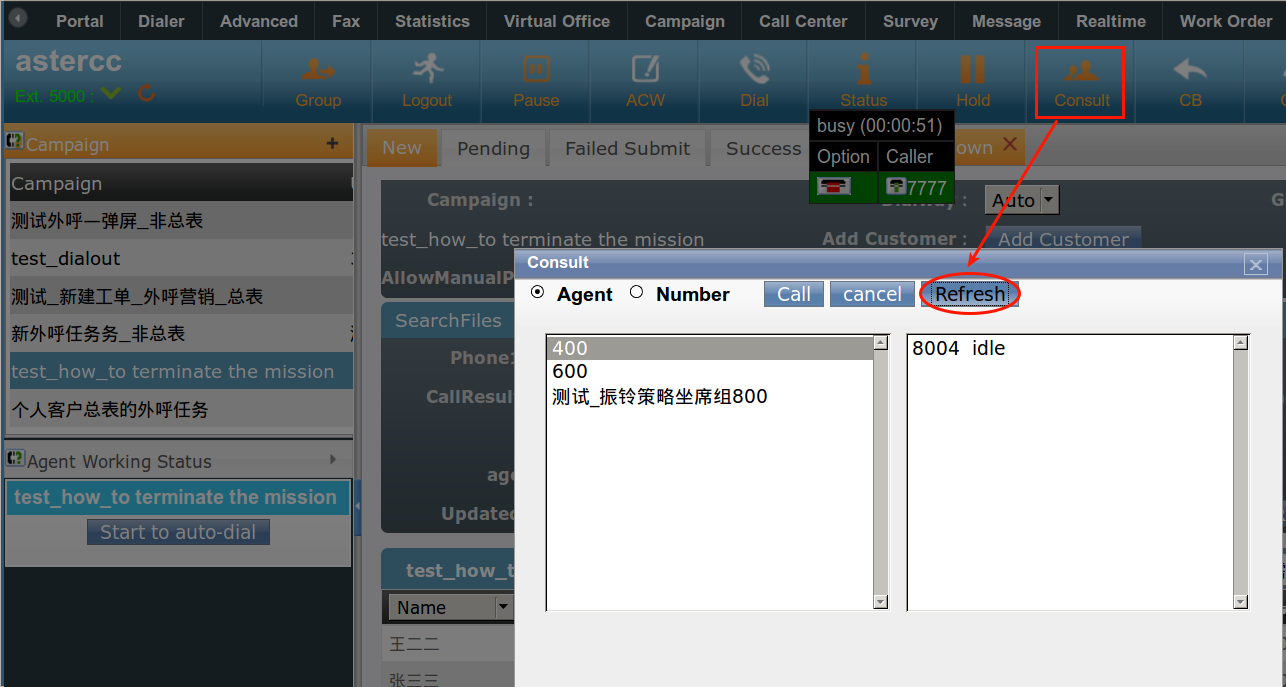Open Consult from the toolbar
Image resolution: width=1286 pixels, height=687 pixels.
tap(1081, 72)
